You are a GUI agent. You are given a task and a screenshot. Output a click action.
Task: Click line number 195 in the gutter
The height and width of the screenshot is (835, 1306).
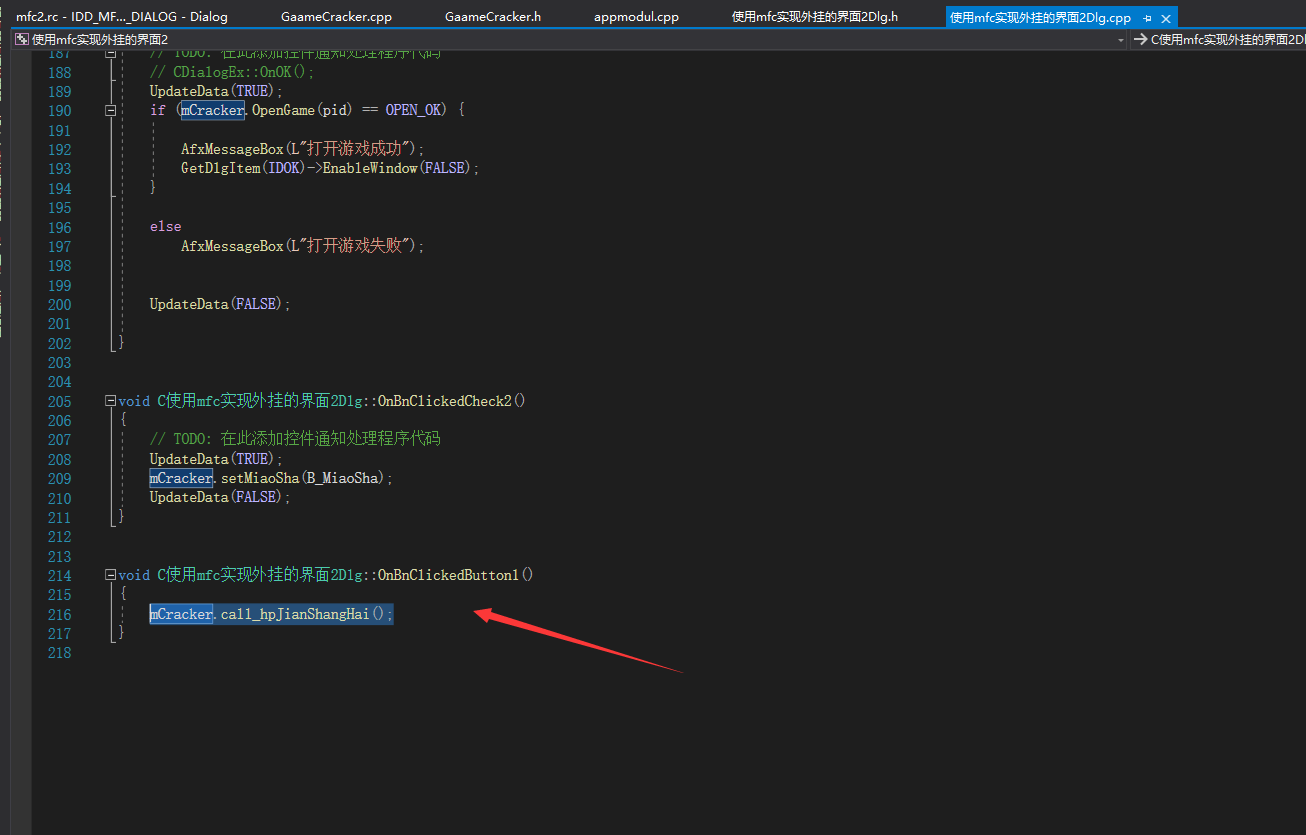tap(60, 208)
